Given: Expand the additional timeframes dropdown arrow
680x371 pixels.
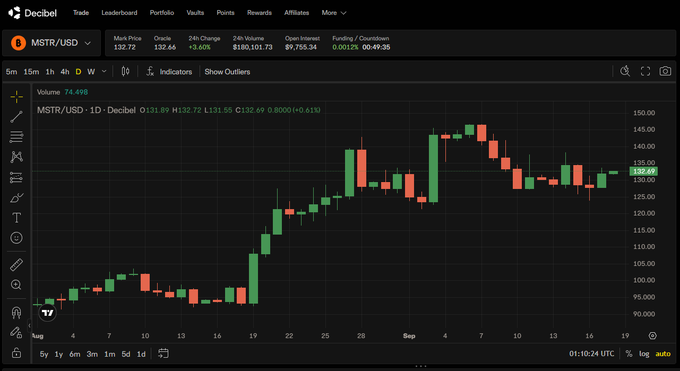Looking at the screenshot, I should 104,71.
